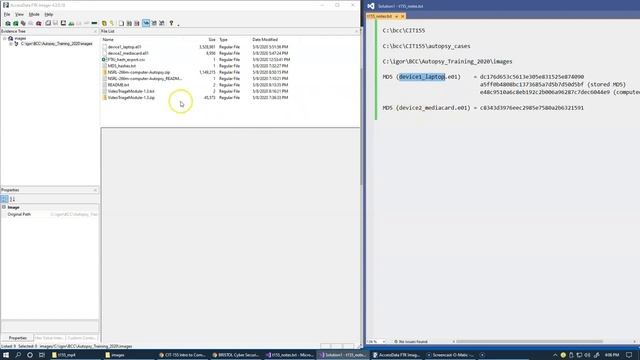Select device2_mediacard.e01 in the file list
Screen dimensions: 640x360
point(128,53)
